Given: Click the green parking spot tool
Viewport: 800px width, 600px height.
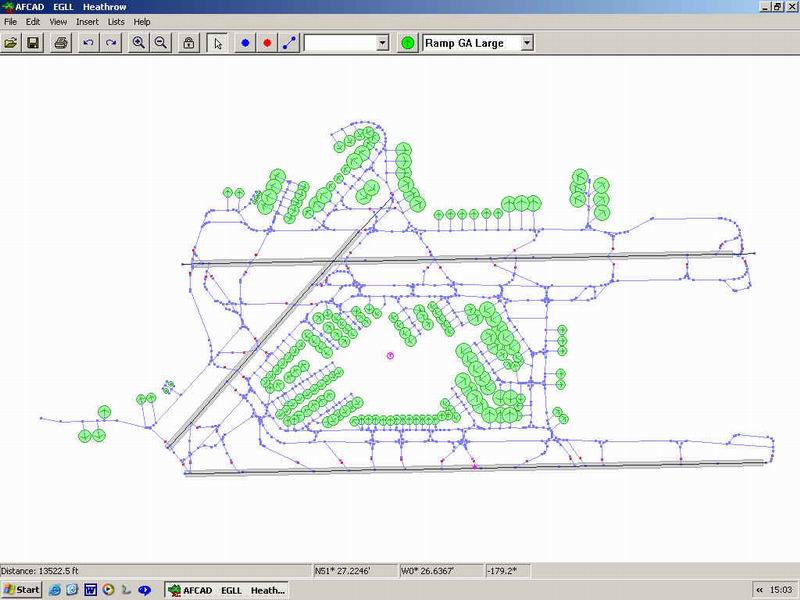Looking at the screenshot, I should click(408, 43).
